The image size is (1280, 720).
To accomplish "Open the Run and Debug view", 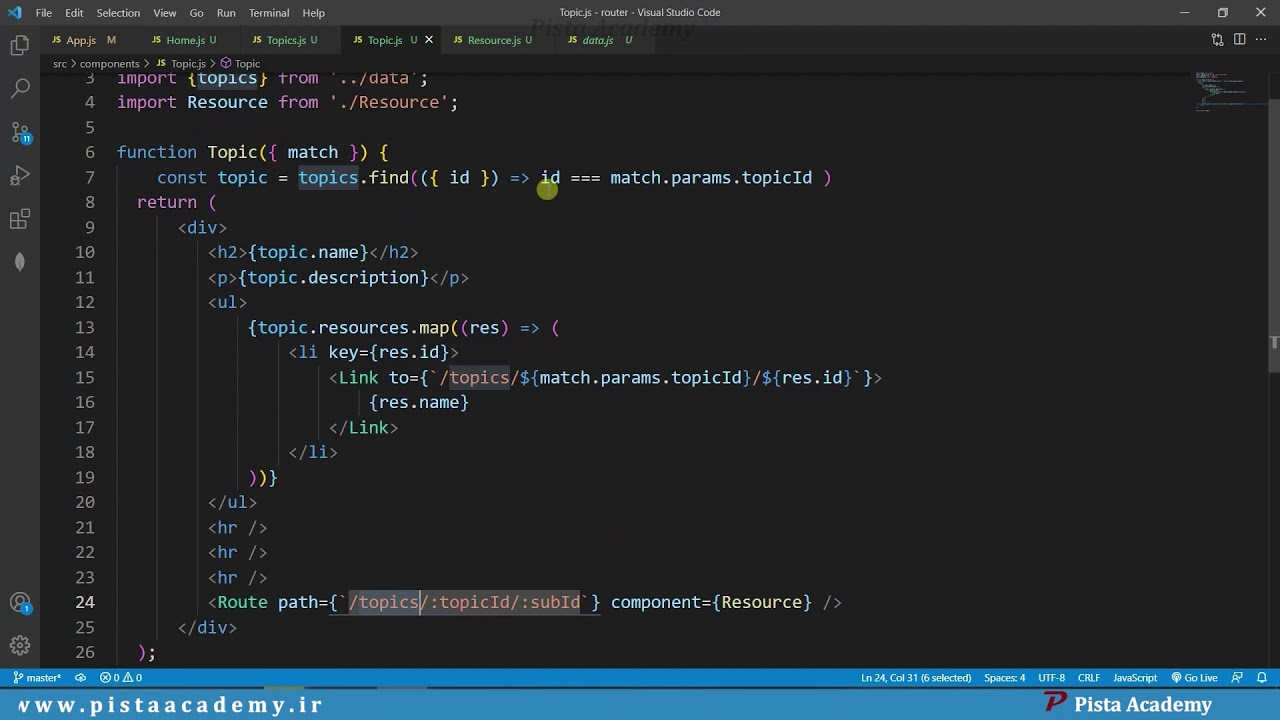I will 20,176.
